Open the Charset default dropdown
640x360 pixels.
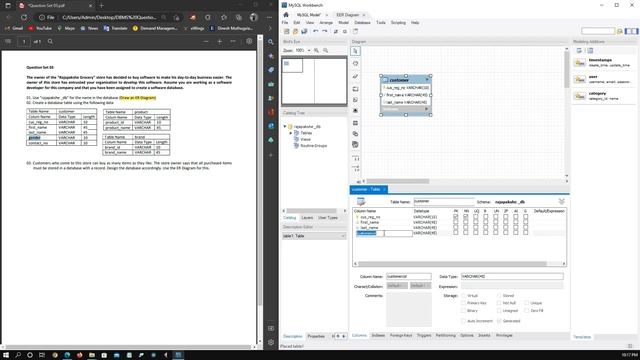396,286
